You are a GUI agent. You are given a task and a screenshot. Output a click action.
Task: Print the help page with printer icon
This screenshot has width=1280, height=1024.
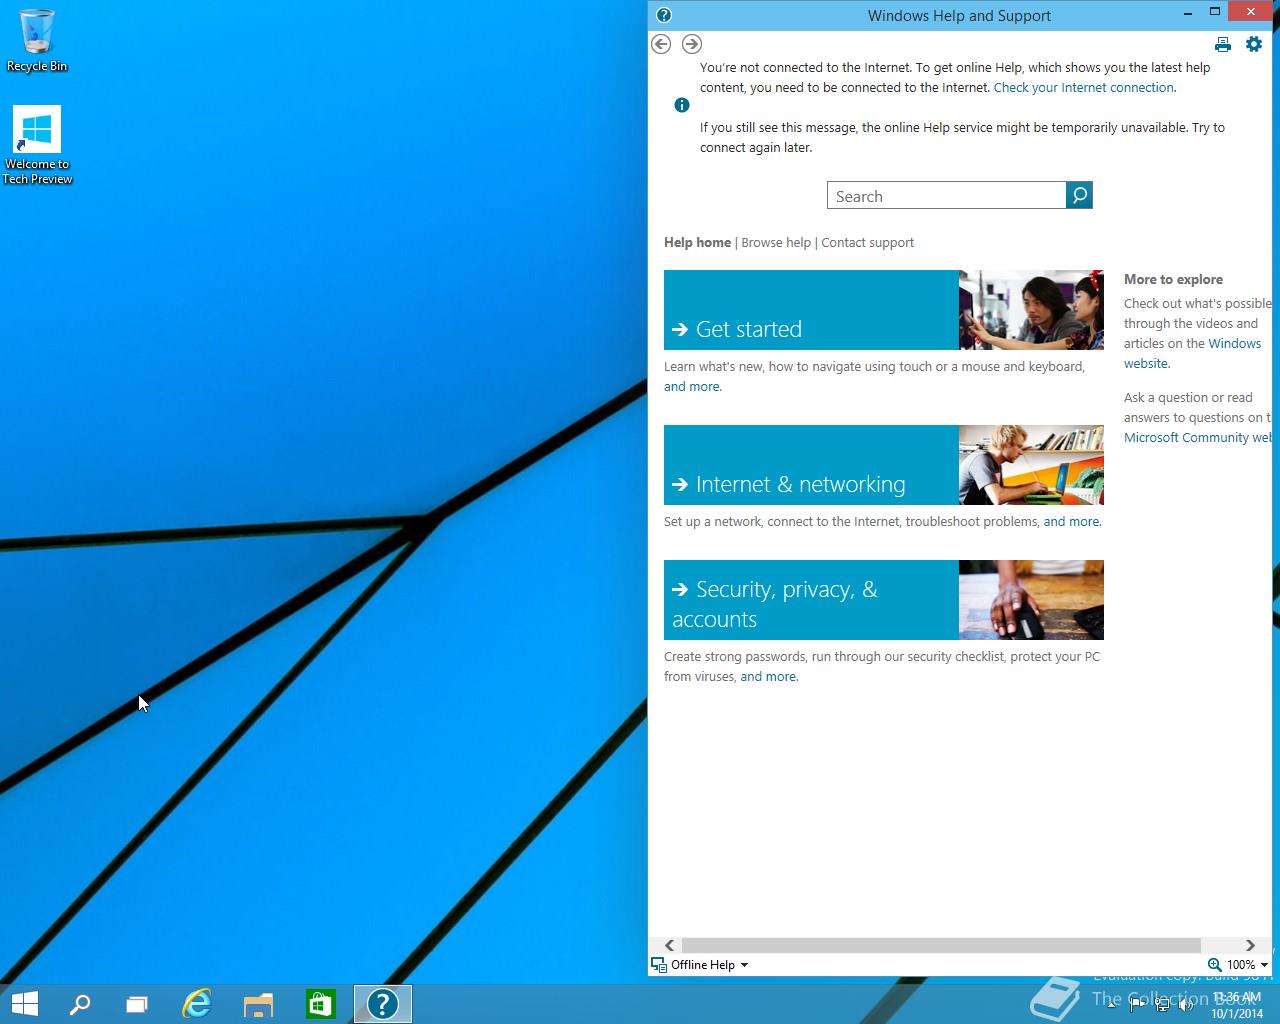[1222, 44]
